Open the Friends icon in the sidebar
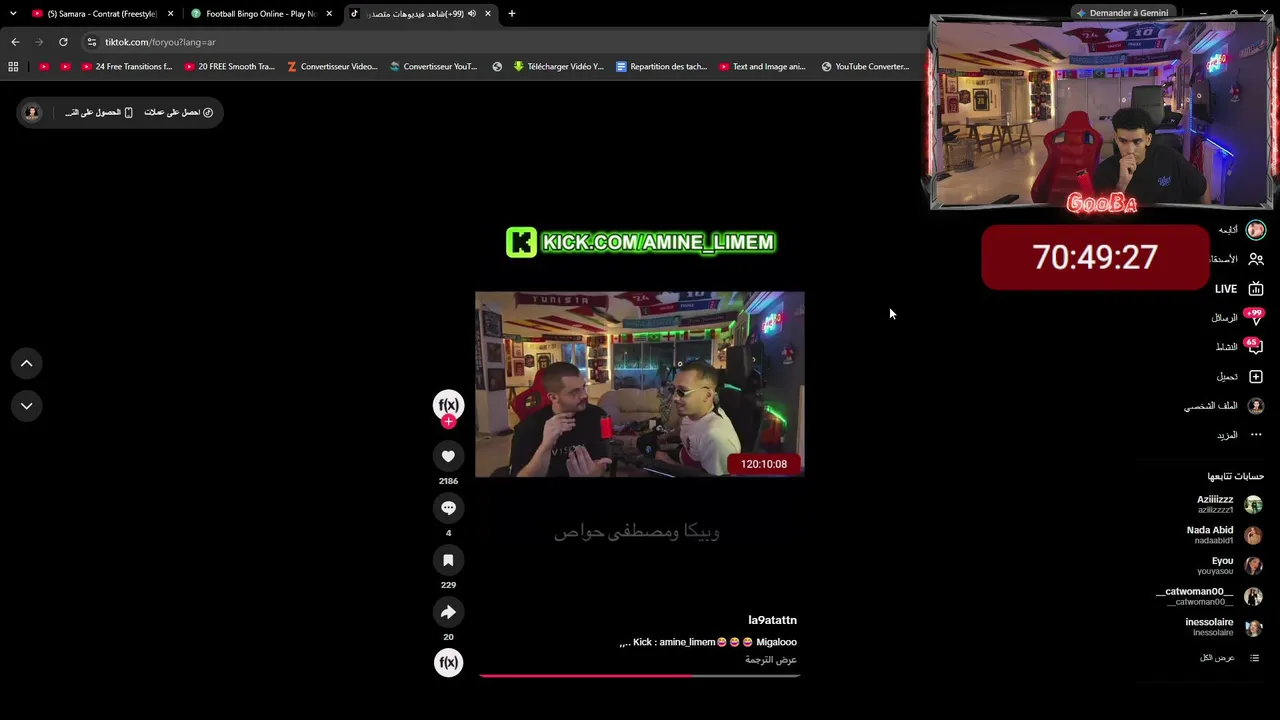 click(x=1256, y=259)
